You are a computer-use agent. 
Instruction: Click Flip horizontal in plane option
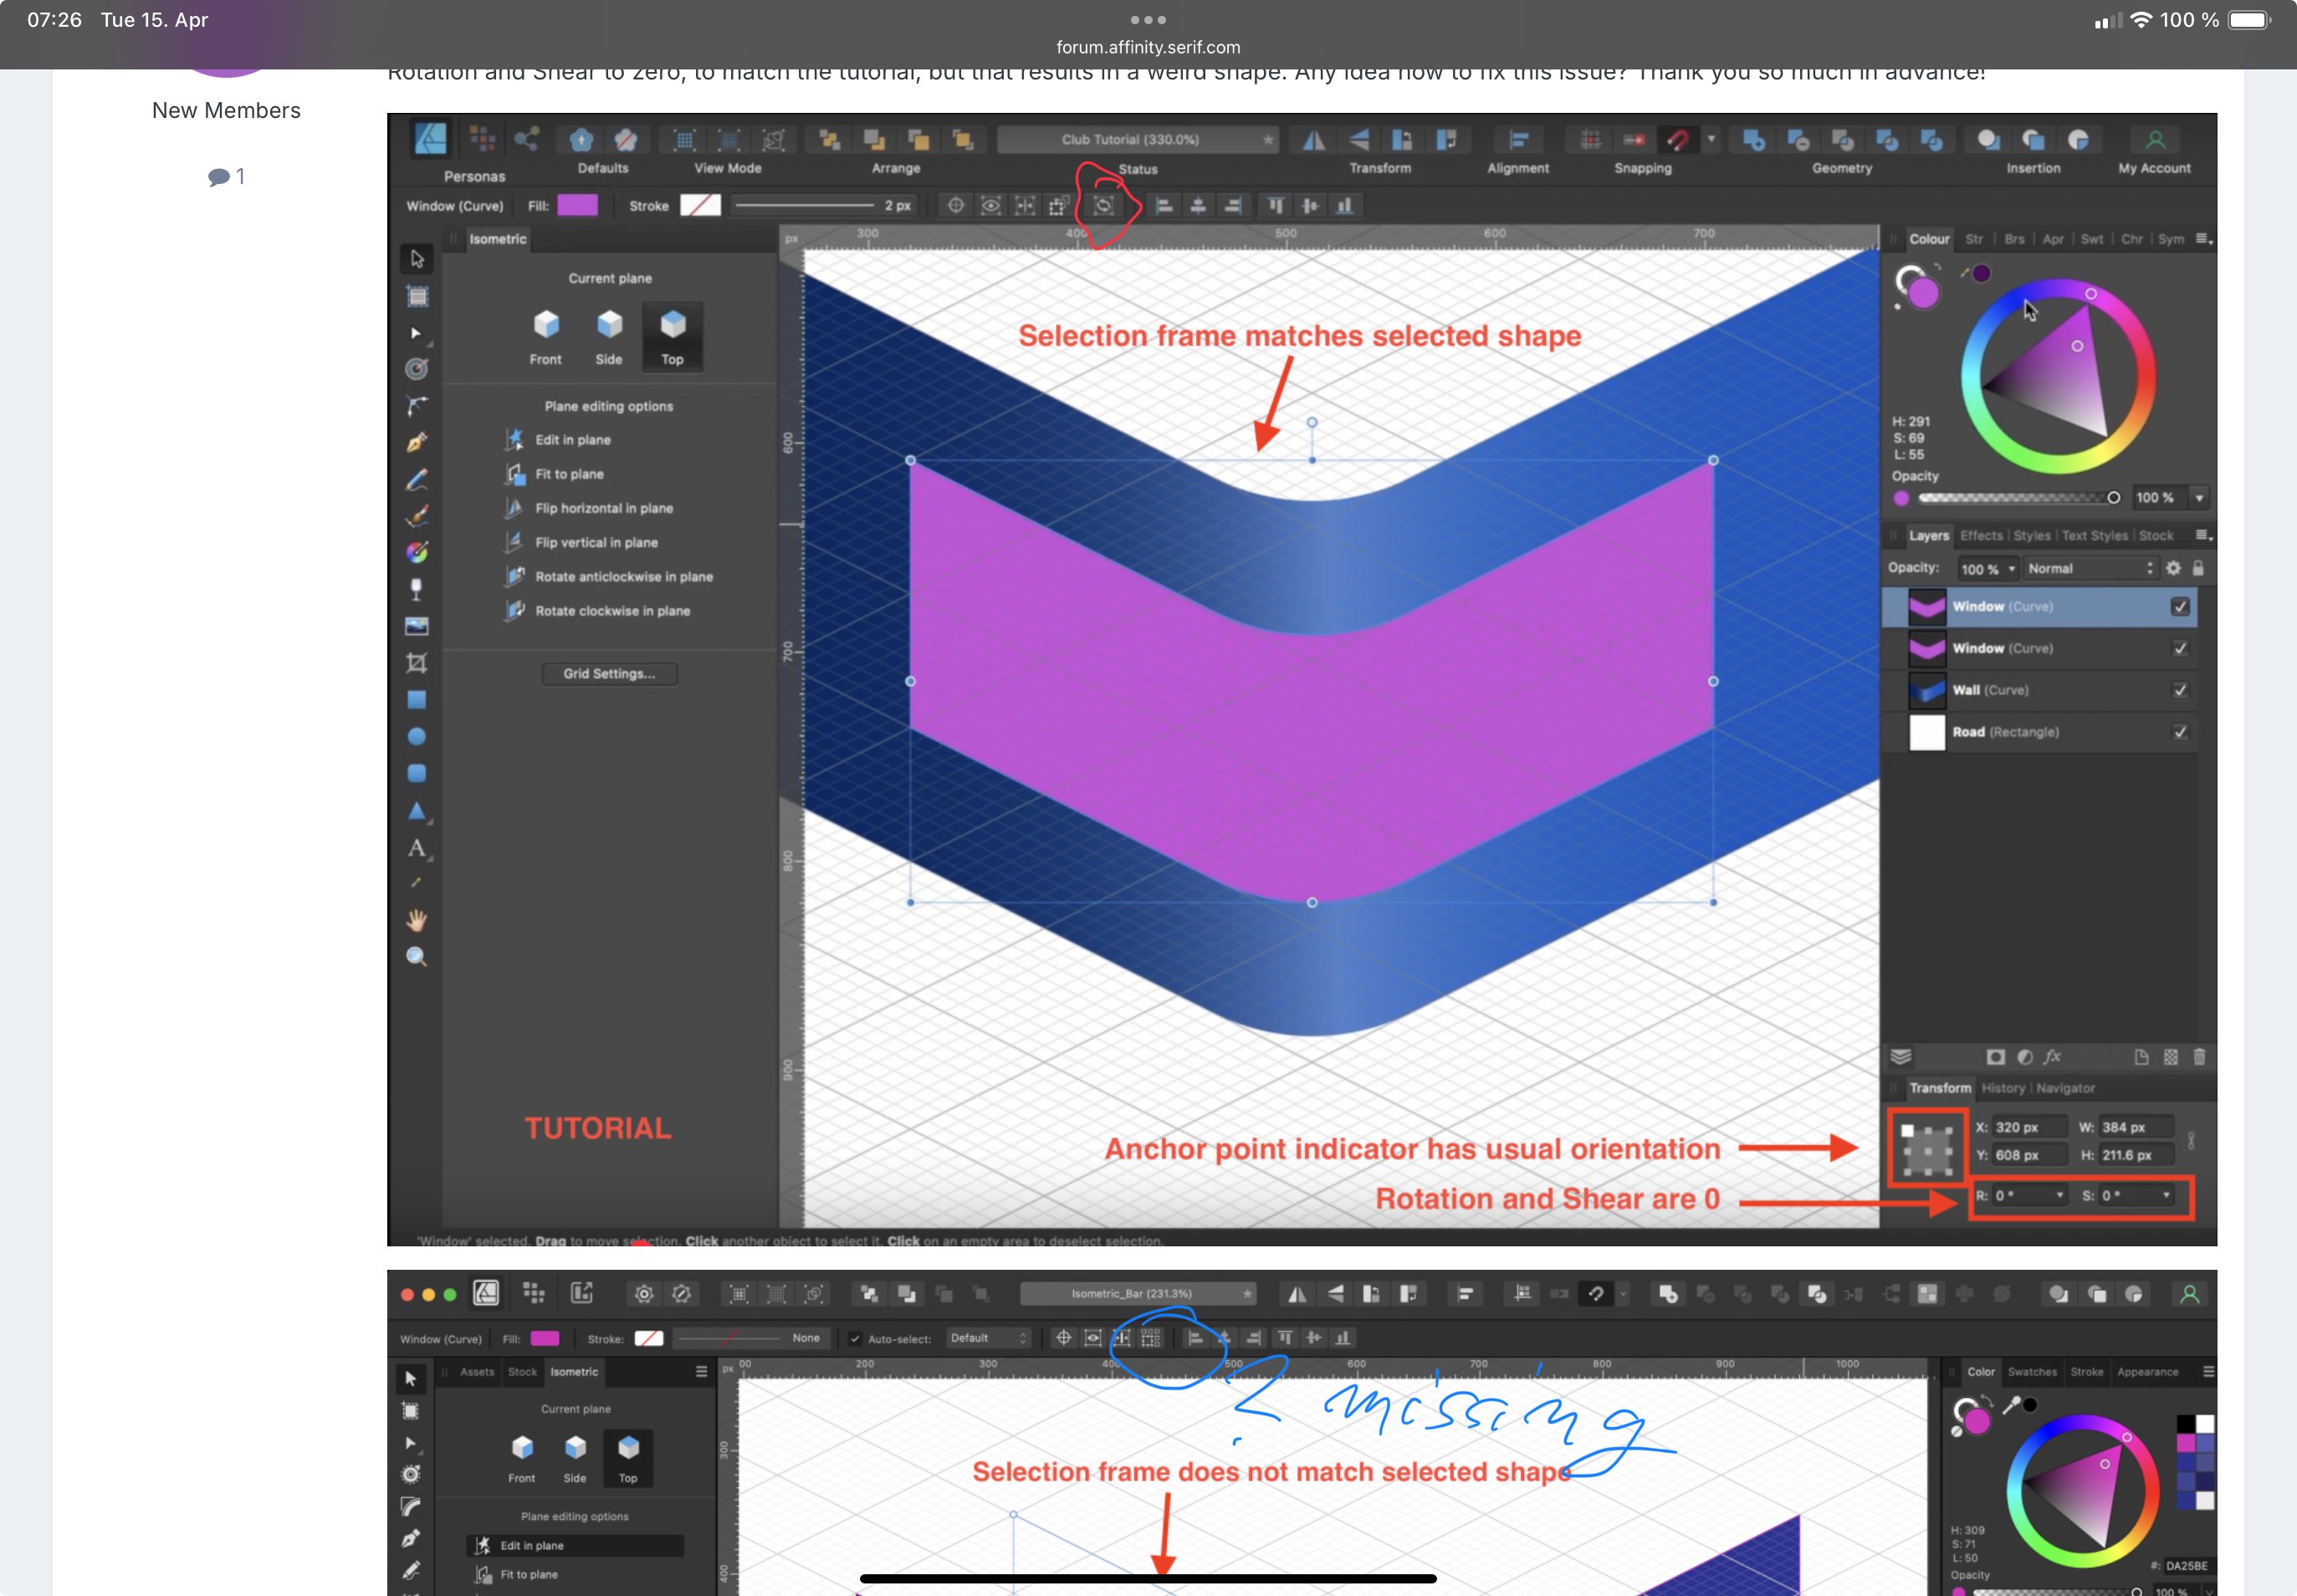tap(589, 509)
